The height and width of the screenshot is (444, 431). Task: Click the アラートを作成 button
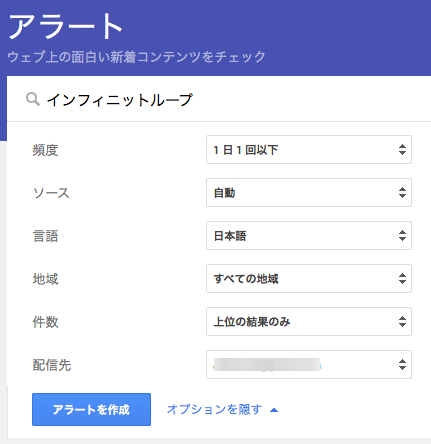(x=91, y=409)
